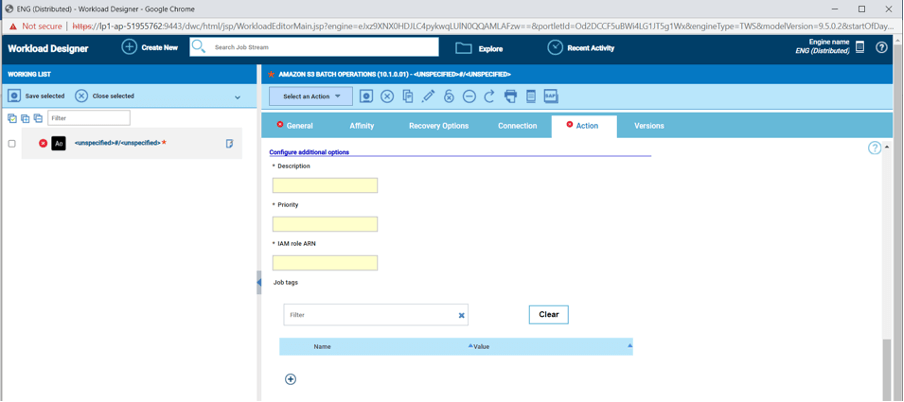Open the Recovery Options tab
Screen dimensions: 904x402
[439, 126]
